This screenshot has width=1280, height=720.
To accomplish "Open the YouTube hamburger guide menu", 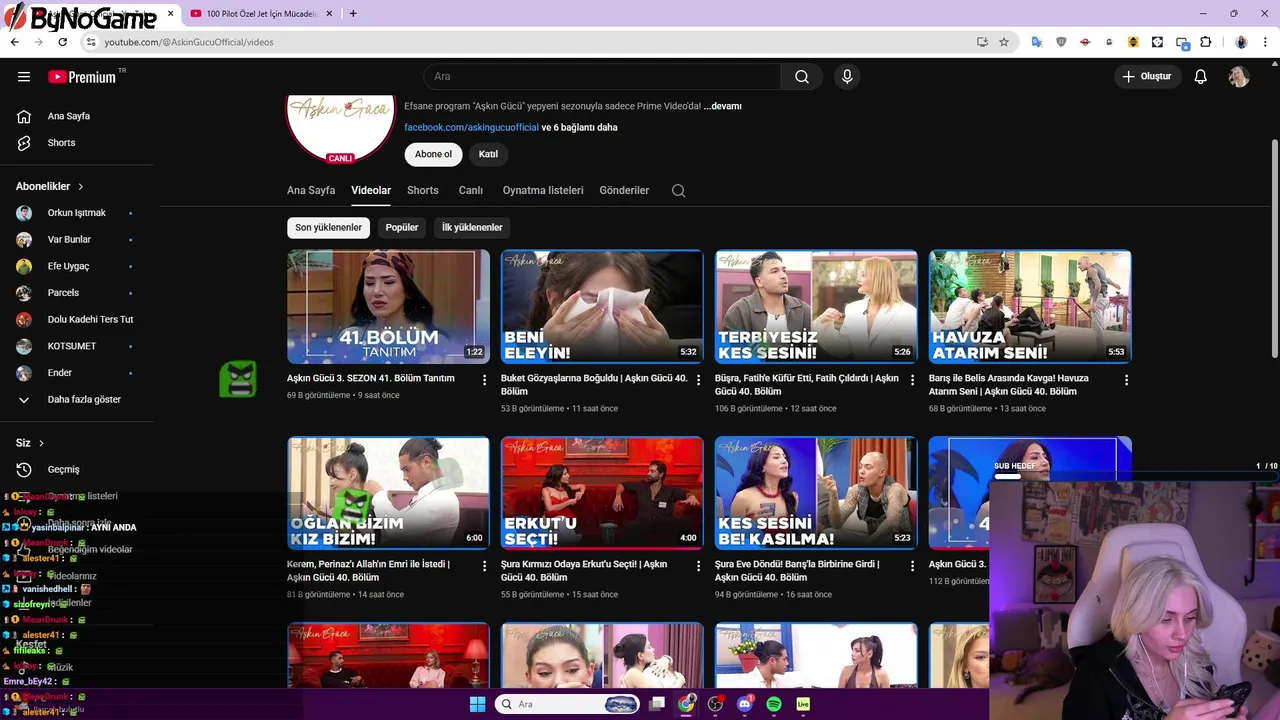I will (x=24, y=77).
